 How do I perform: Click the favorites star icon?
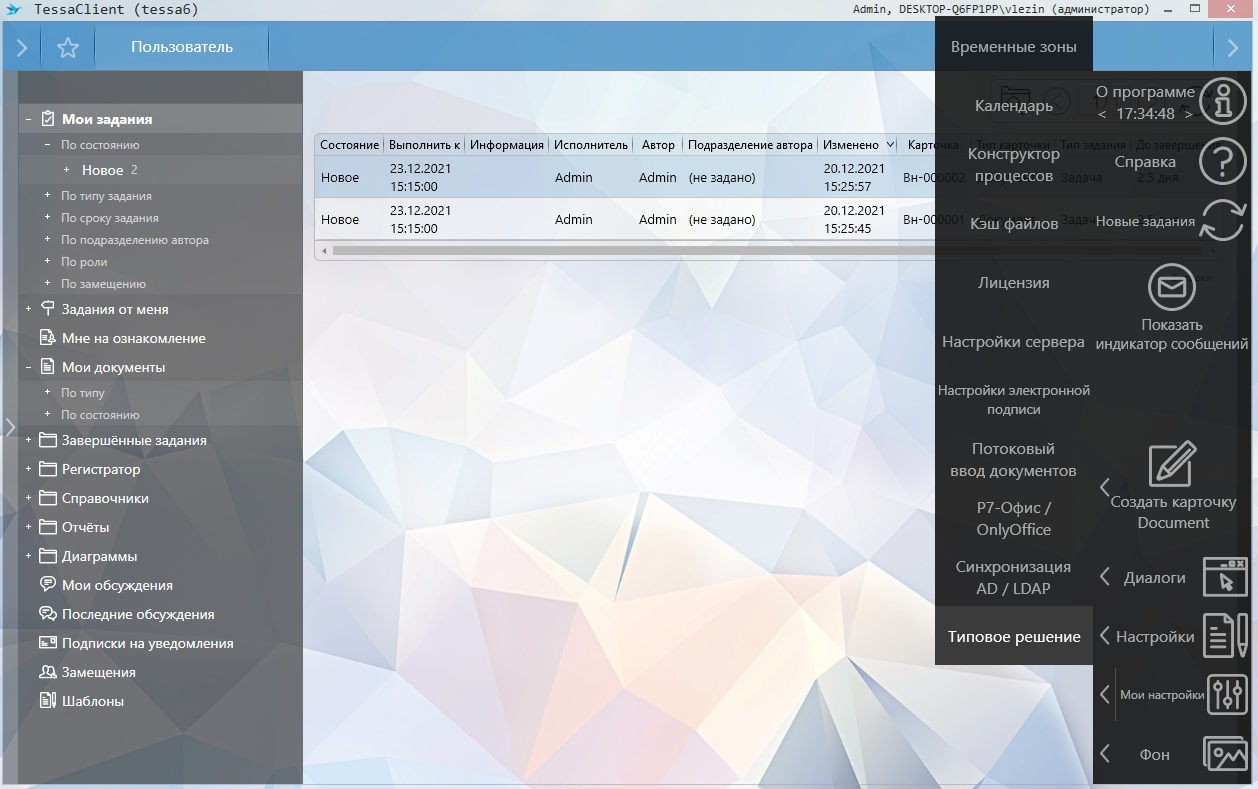[x=68, y=47]
